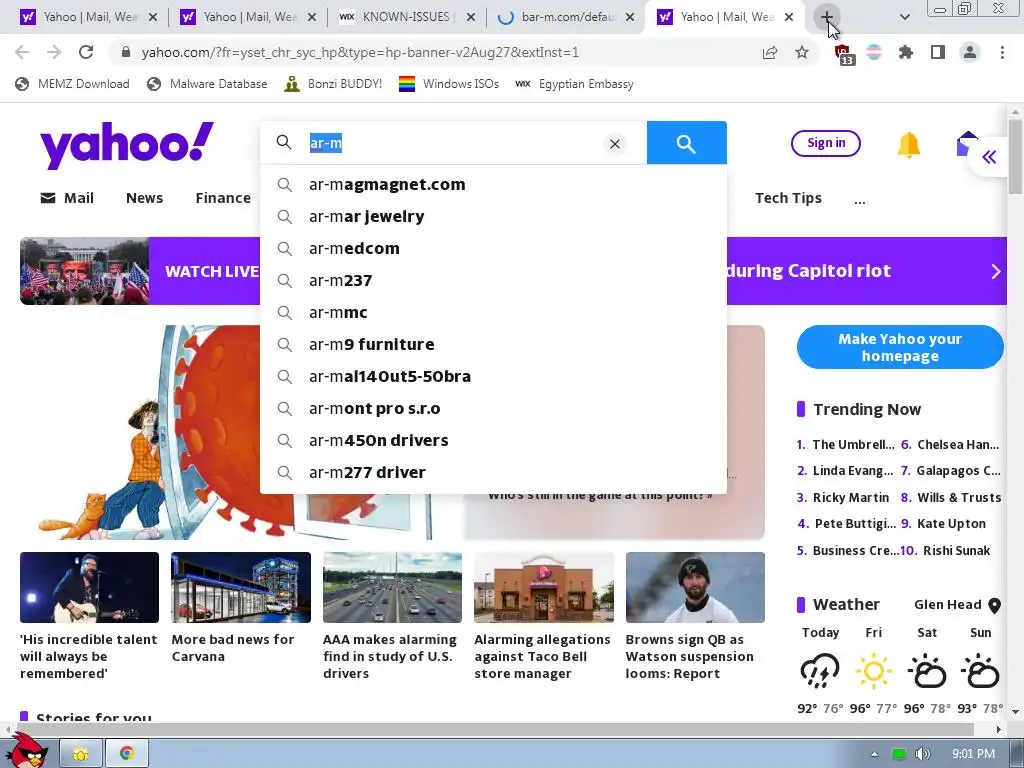Click the pink-blue striped extension icon
1024x768 pixels.
click(x=874, y=52)
